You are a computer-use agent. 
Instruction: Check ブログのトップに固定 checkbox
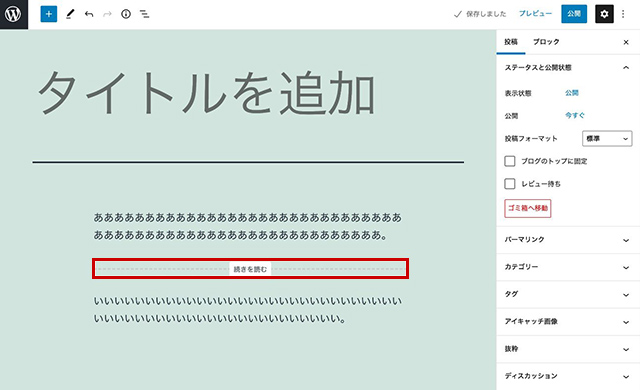pyautogui.click(x=510, y=161)
